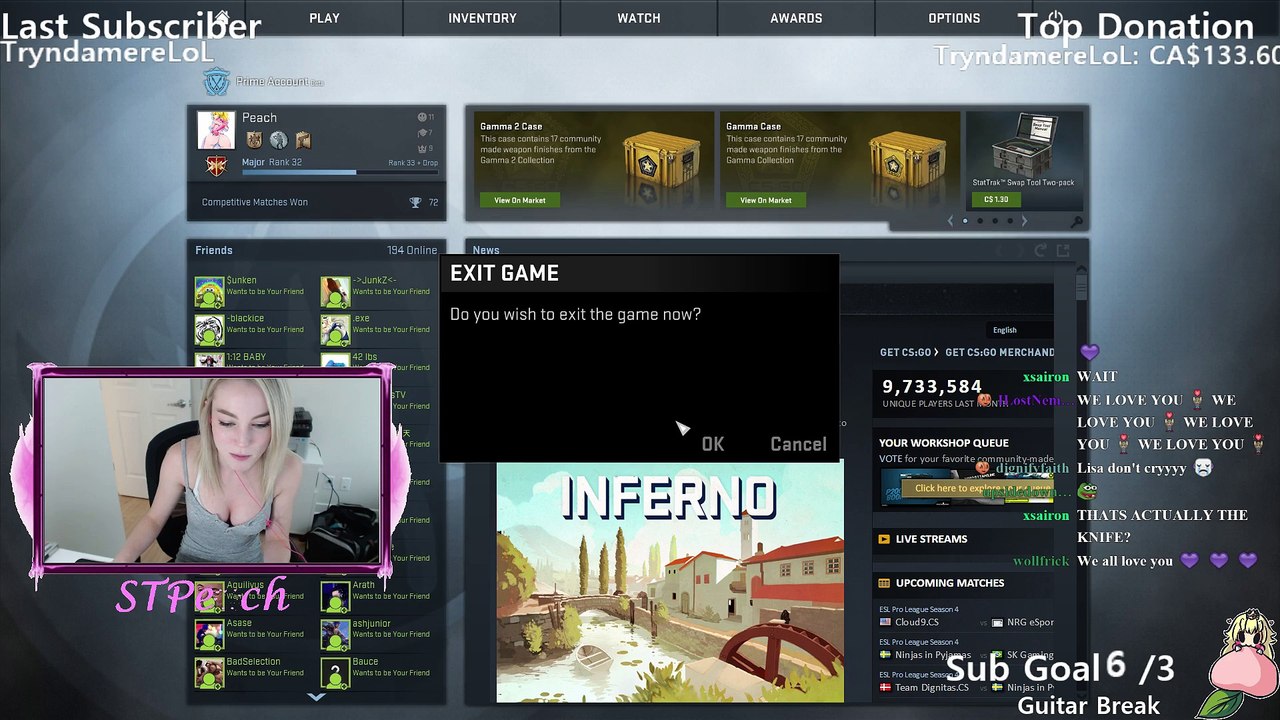1280x720 pixels.
Task: Click the store key icon
Action: point(1076,221)
